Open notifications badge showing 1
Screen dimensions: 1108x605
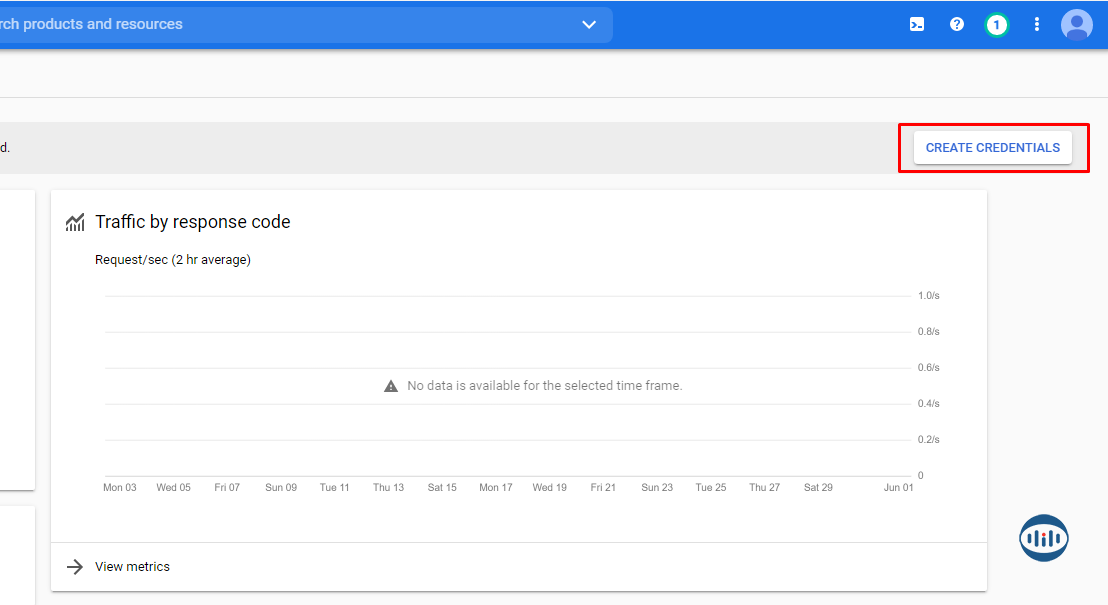996,24
